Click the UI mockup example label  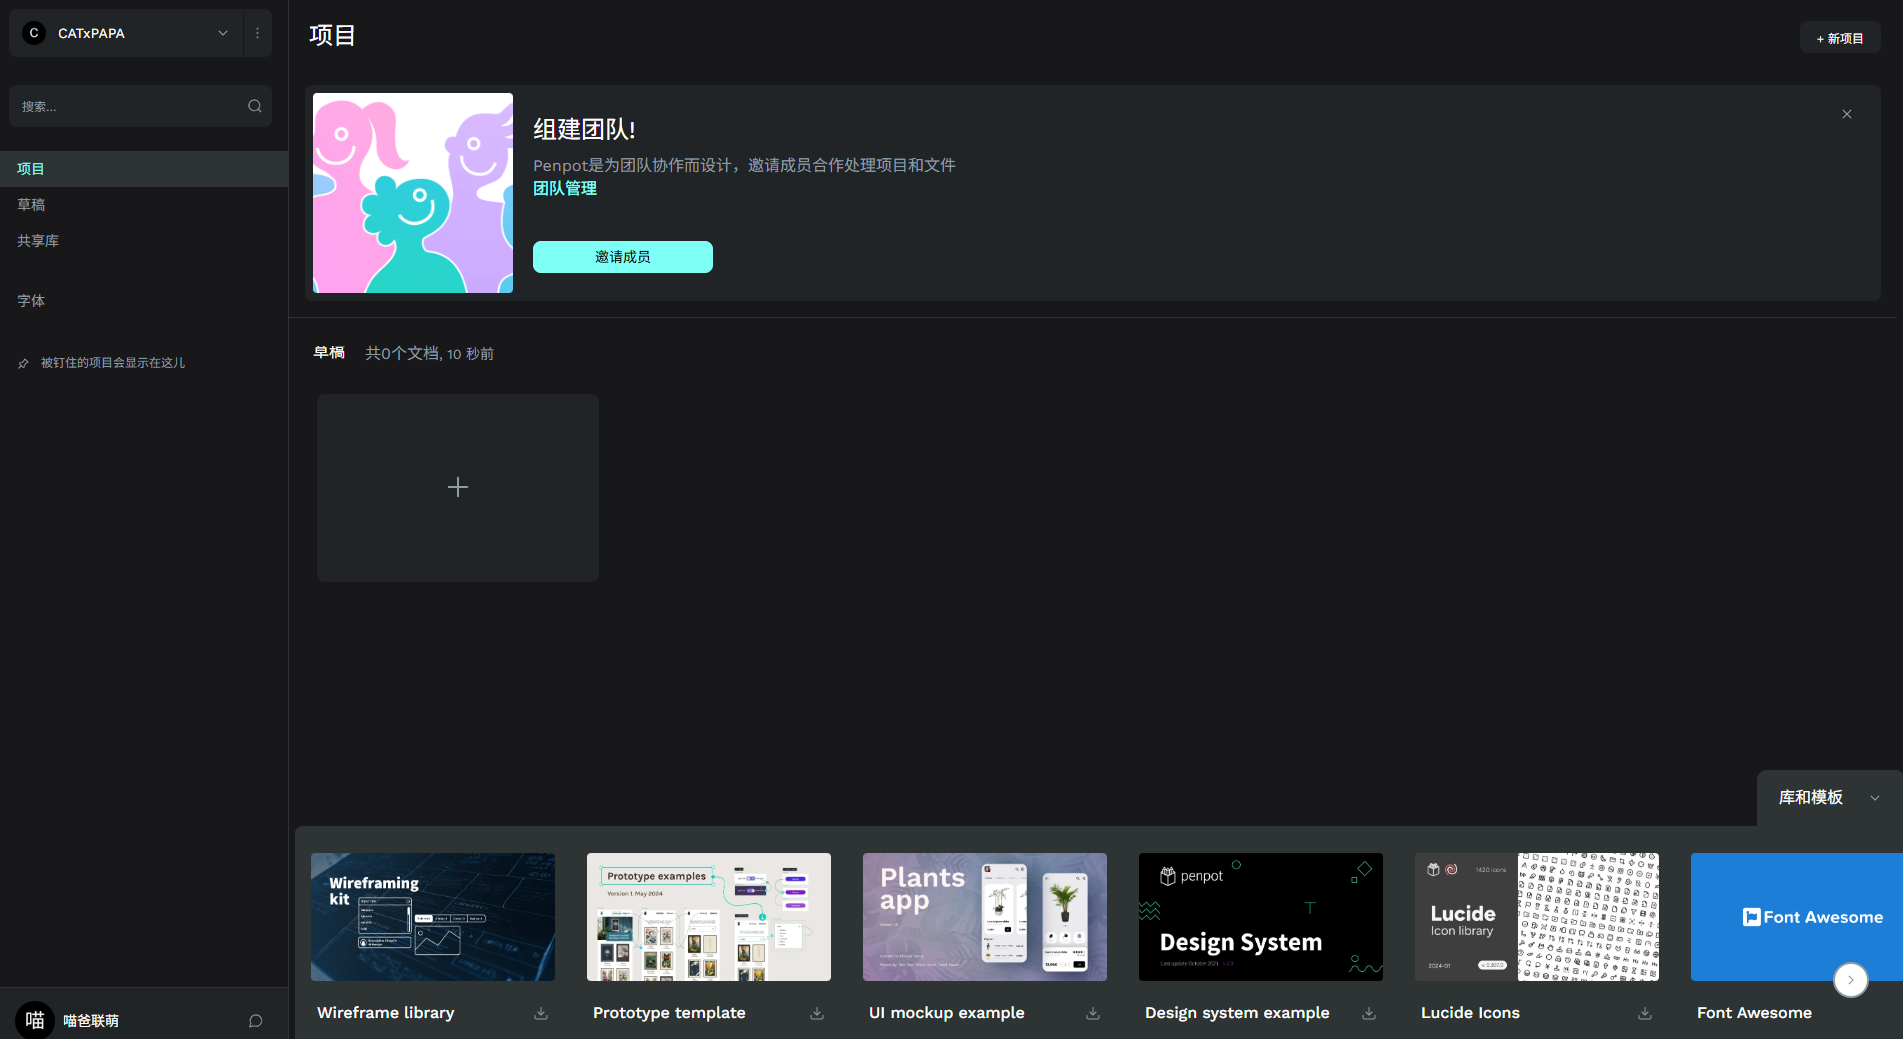pos(947,1013)
